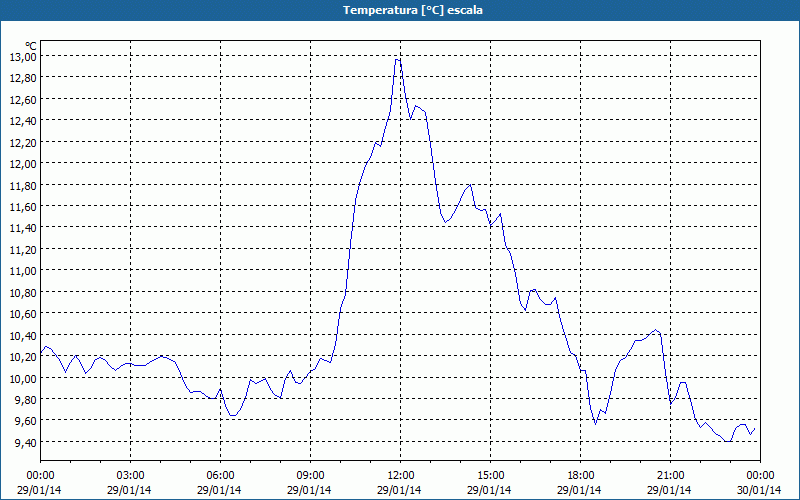Click the 30/01/14 date label
Viewport: 800px width, 500px height.
pos(759,490)
